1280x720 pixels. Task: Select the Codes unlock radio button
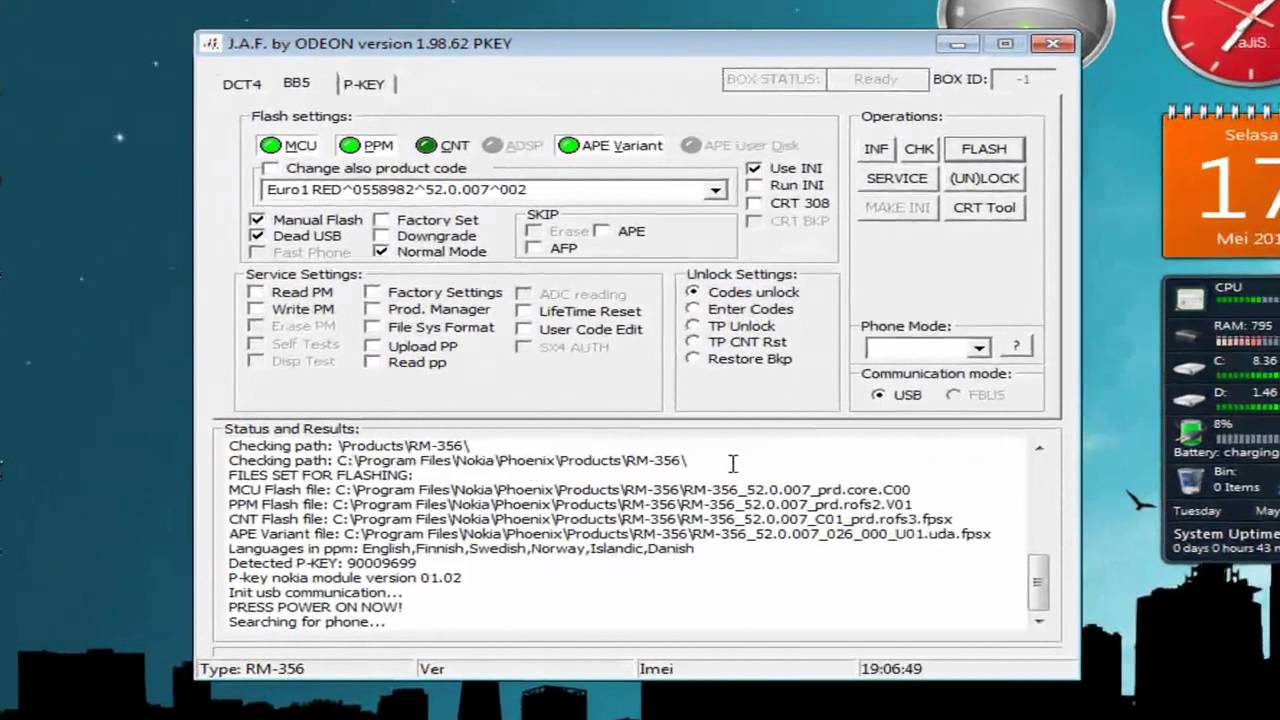692,292
